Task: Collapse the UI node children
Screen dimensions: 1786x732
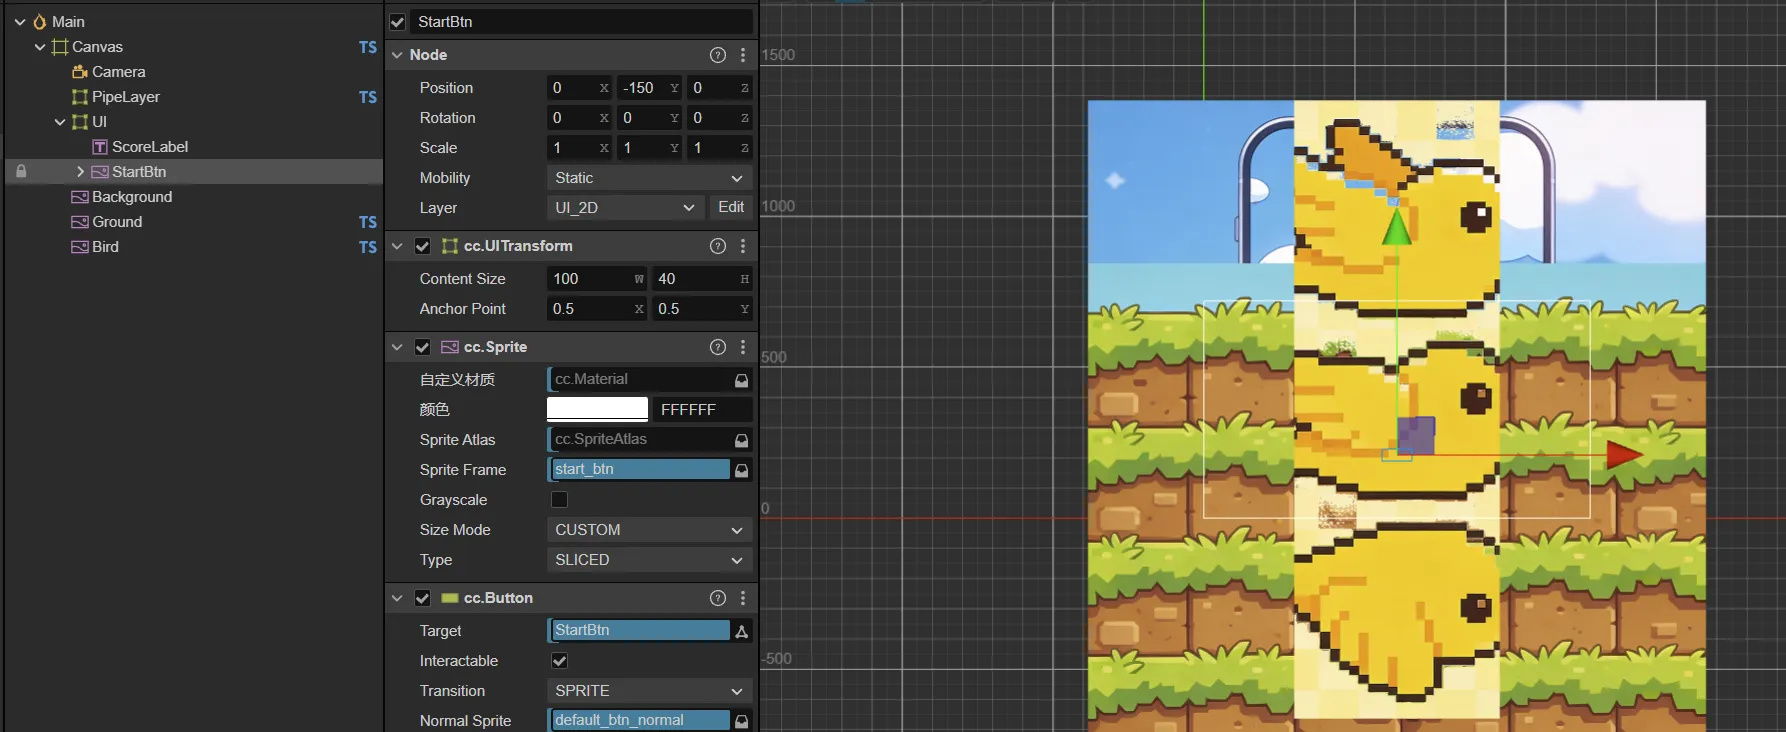Action: [x=60, y=122]
